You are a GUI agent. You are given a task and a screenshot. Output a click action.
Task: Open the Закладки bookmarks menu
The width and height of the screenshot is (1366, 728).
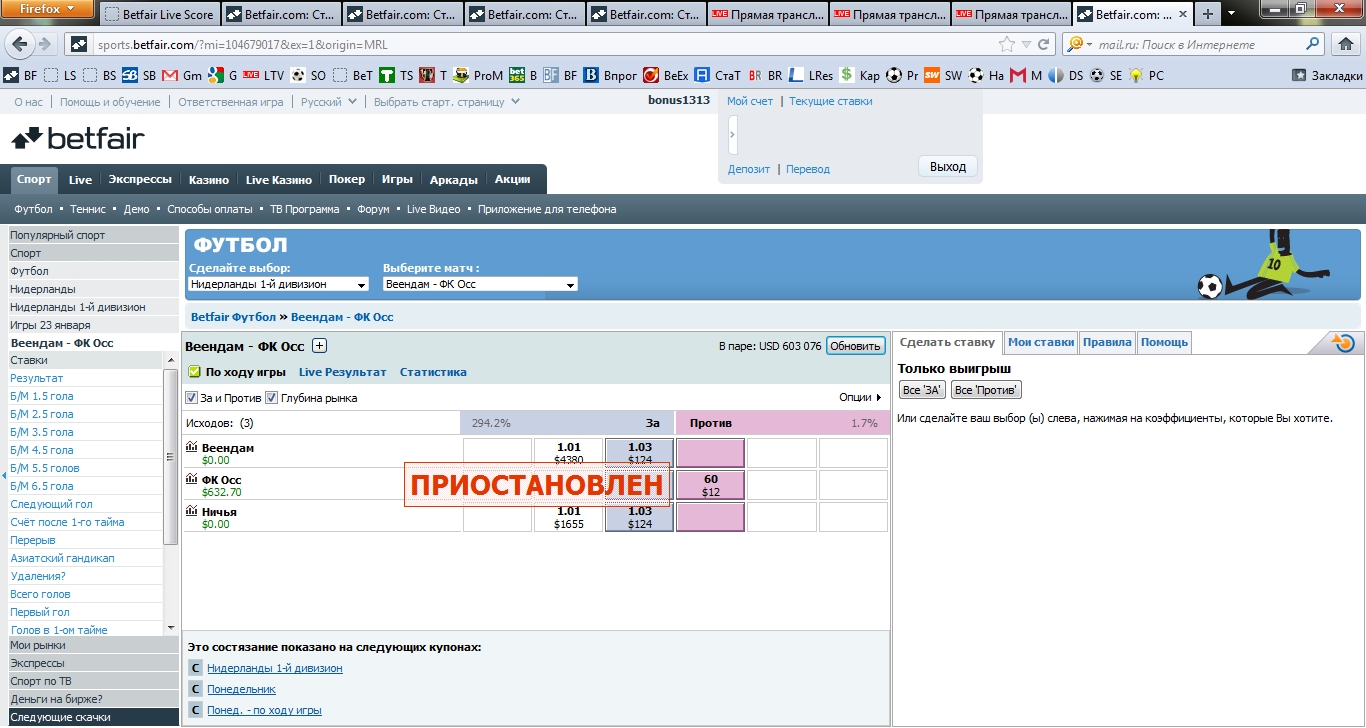[1327, 75]
